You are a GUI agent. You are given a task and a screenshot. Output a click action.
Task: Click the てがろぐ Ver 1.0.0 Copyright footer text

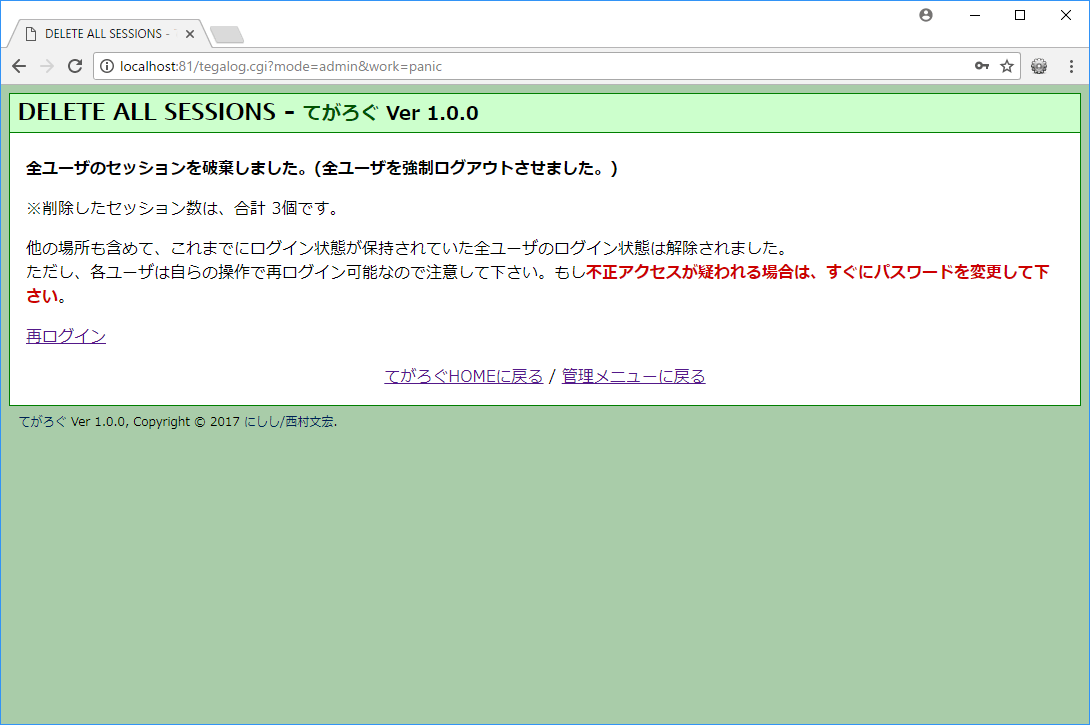point(178,421)
